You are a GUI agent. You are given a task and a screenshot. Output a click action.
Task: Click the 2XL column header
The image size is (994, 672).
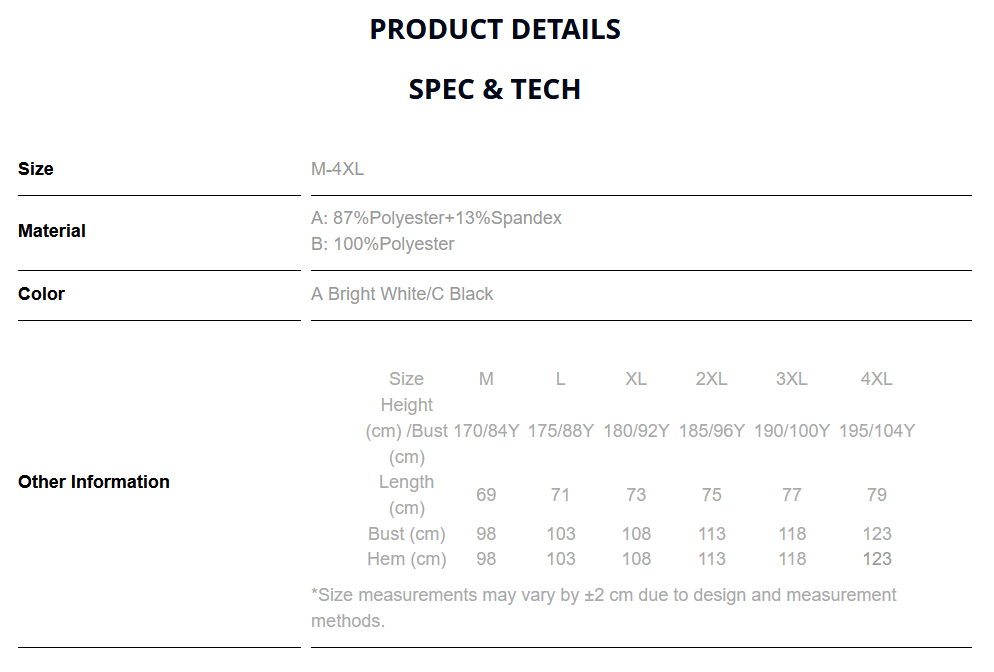[711, 379]
